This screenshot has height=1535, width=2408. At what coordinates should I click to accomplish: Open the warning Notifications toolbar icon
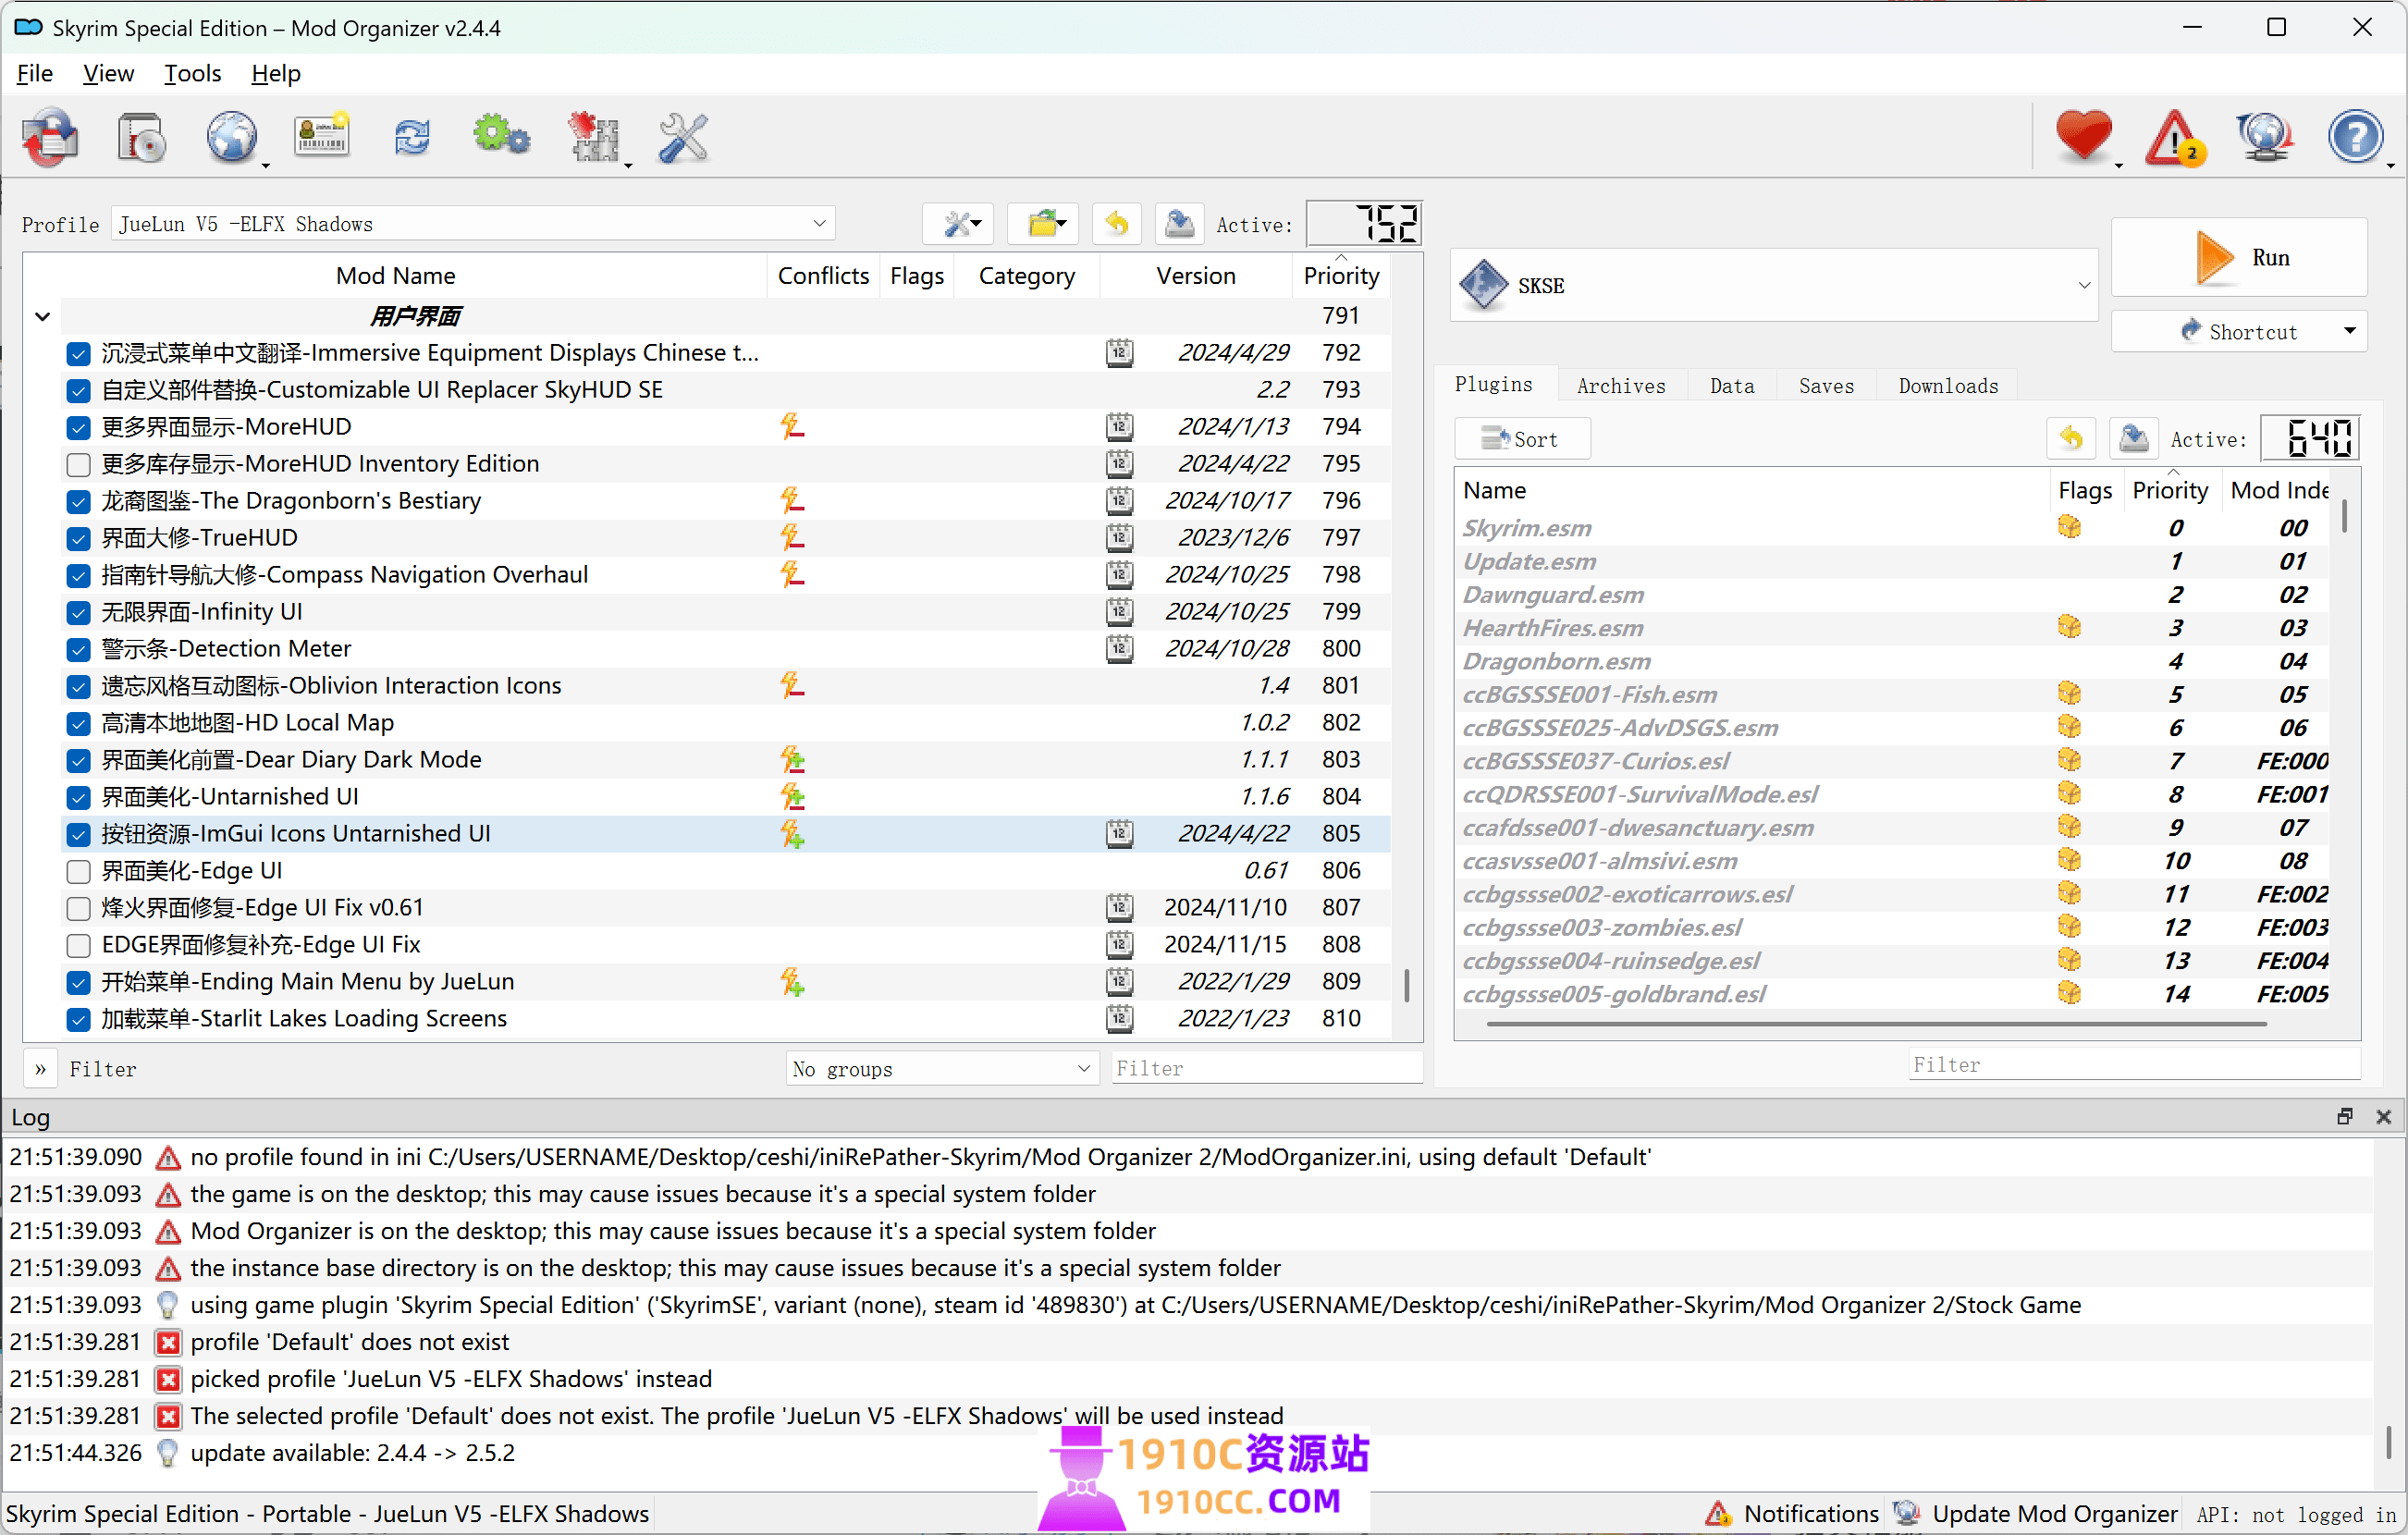(x=2175, y=137)
